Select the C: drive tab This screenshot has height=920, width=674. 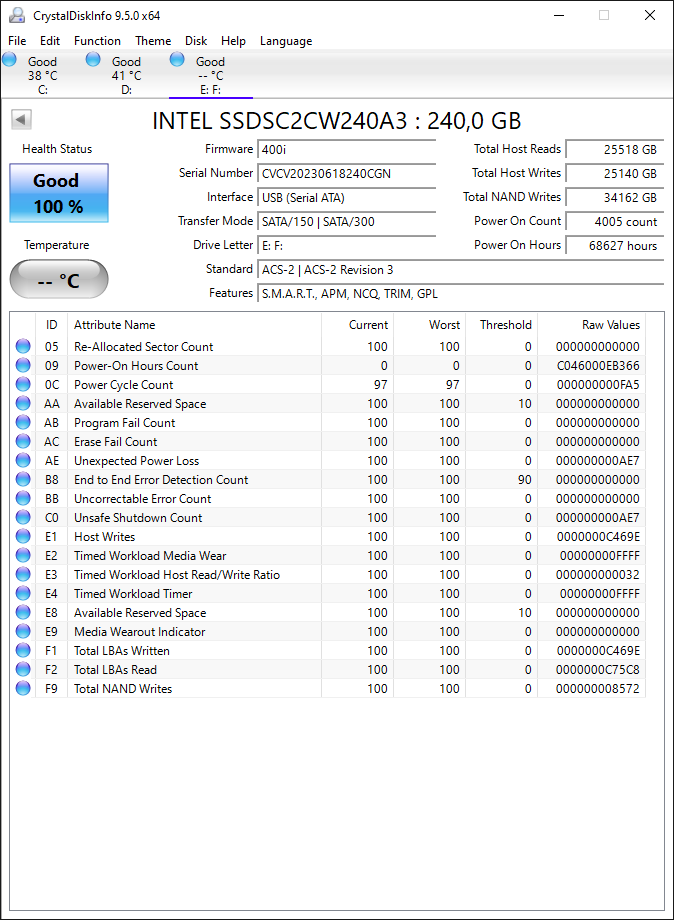42,75
